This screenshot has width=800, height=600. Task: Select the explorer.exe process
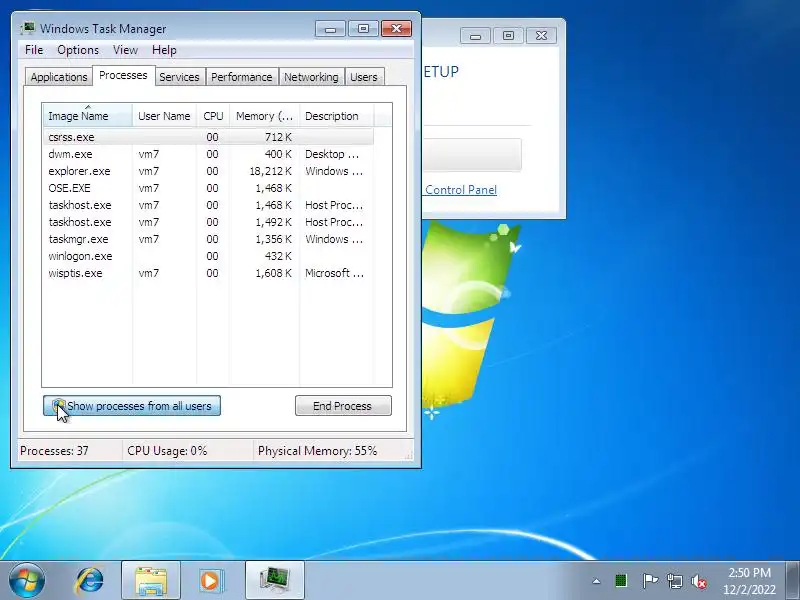209,171
